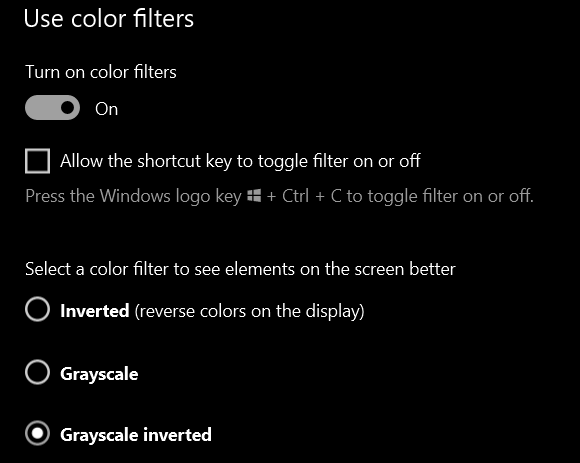580x463 pixels.
Task: Click "Press the Windows logo key" hint text
Action: [x=133, y=196]
